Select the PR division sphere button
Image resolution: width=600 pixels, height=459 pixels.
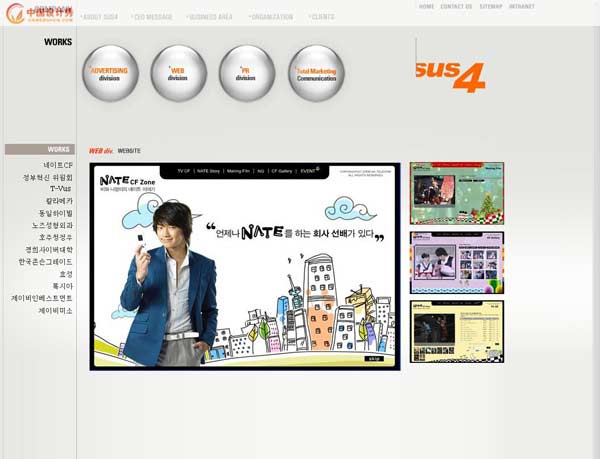[x=247, y=73]
